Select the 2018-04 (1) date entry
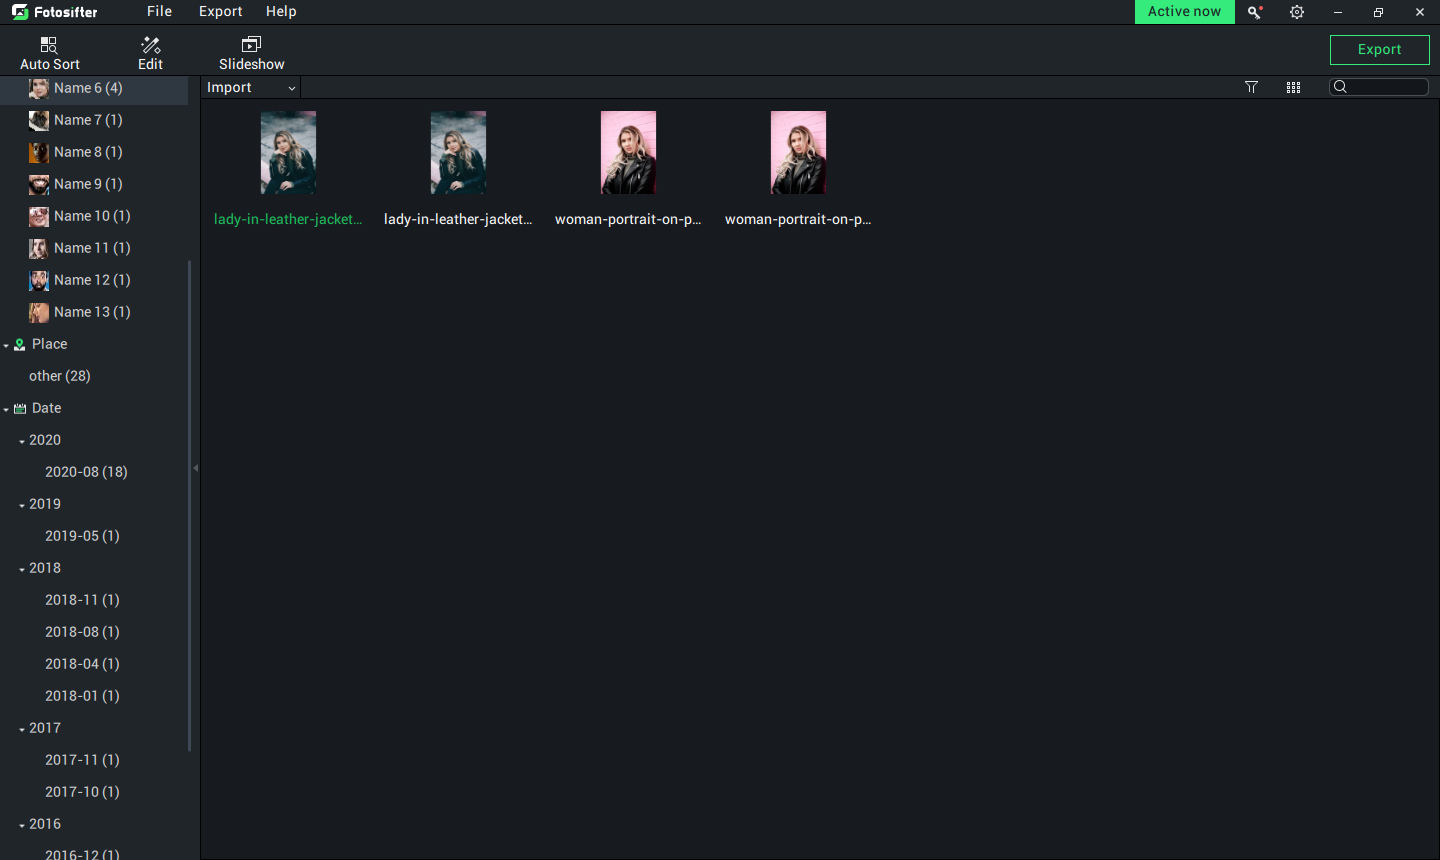Screen dimensions: 1440x860 coord(82,664)
